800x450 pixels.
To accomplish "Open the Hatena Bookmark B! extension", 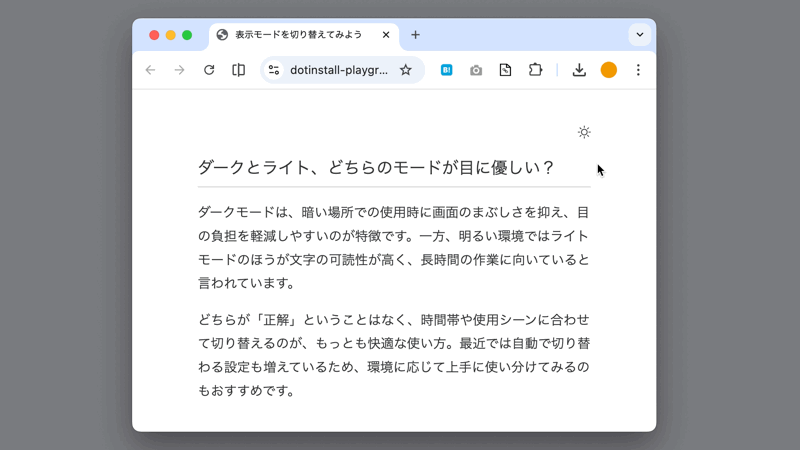I will 446,70.
